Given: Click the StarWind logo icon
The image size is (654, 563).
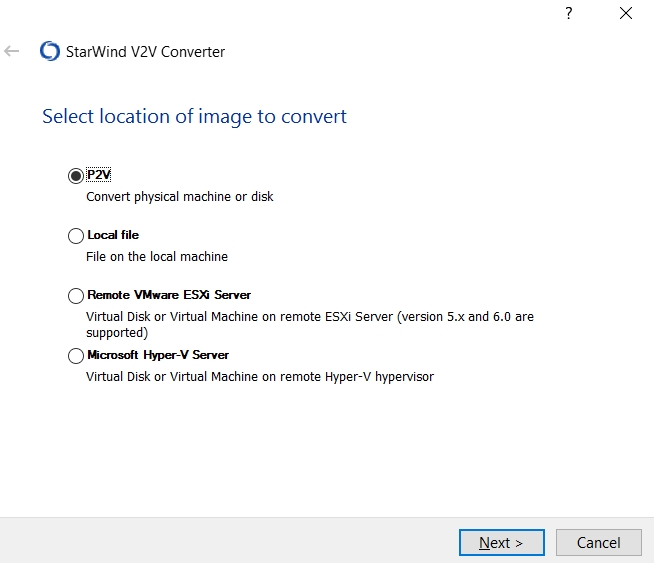Looking at the screenshot, I should (50, 51).
